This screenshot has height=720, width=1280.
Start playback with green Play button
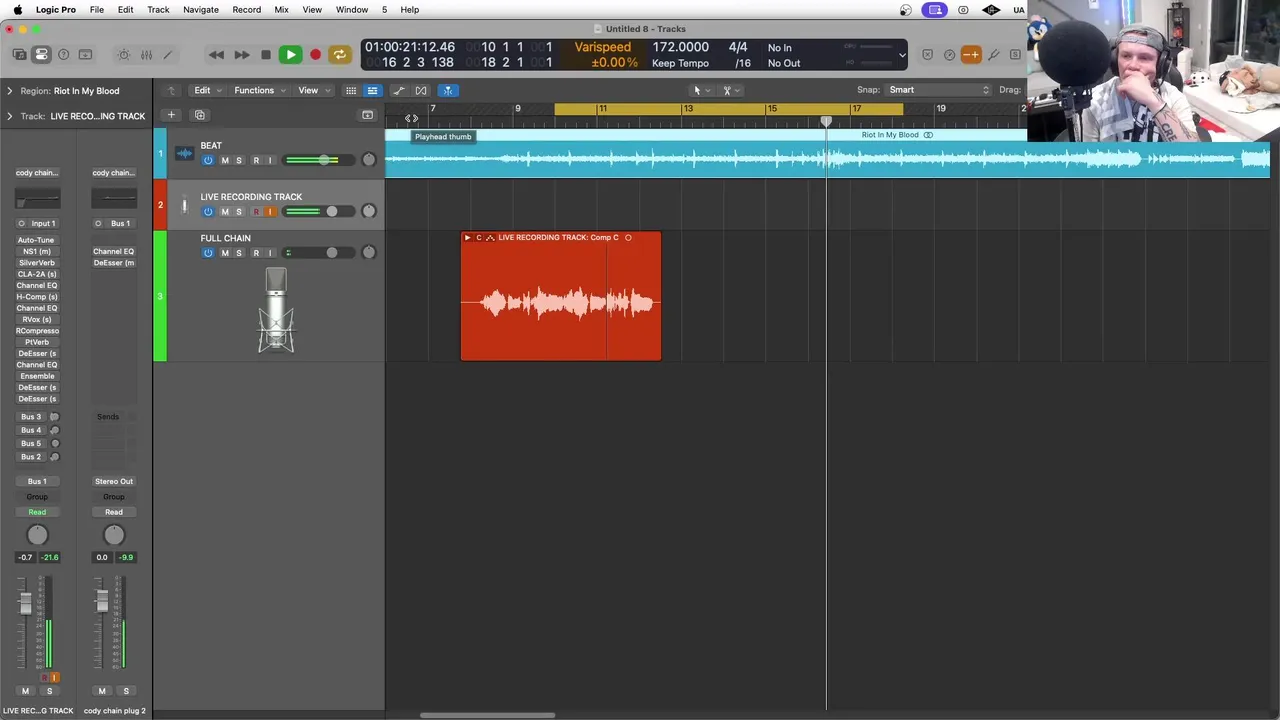[x=290, y=55]
